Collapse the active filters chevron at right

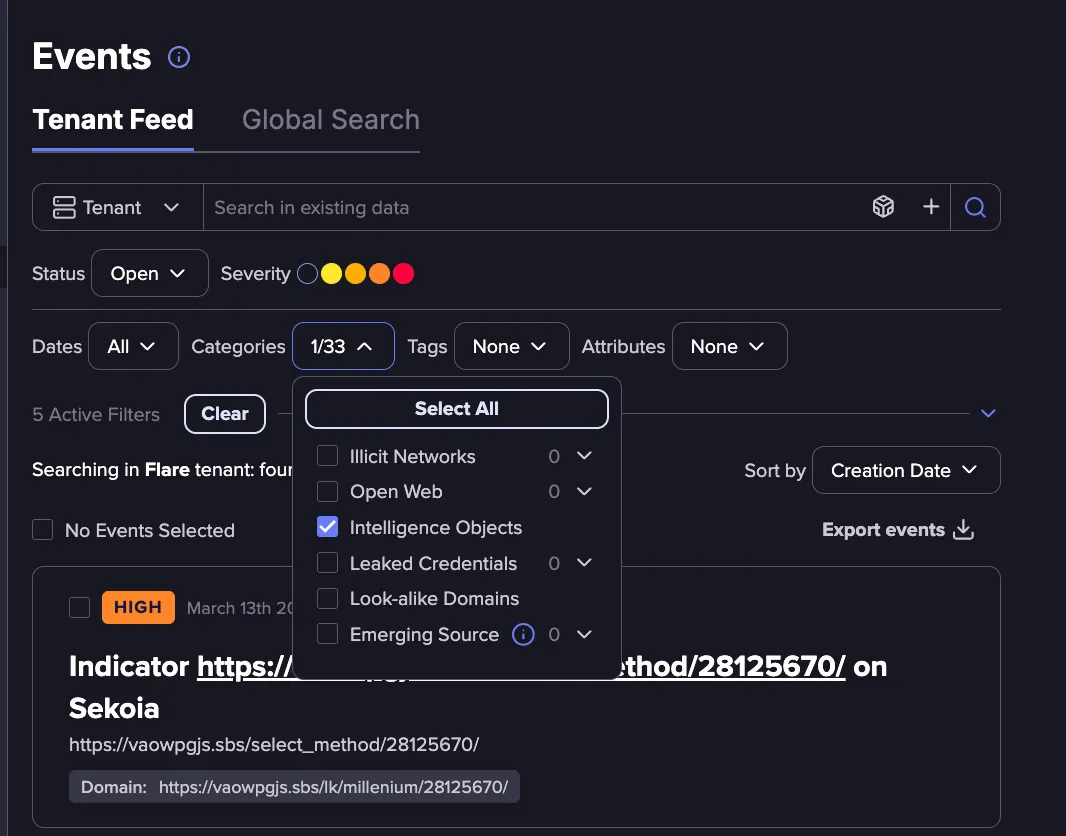(988, 413)
